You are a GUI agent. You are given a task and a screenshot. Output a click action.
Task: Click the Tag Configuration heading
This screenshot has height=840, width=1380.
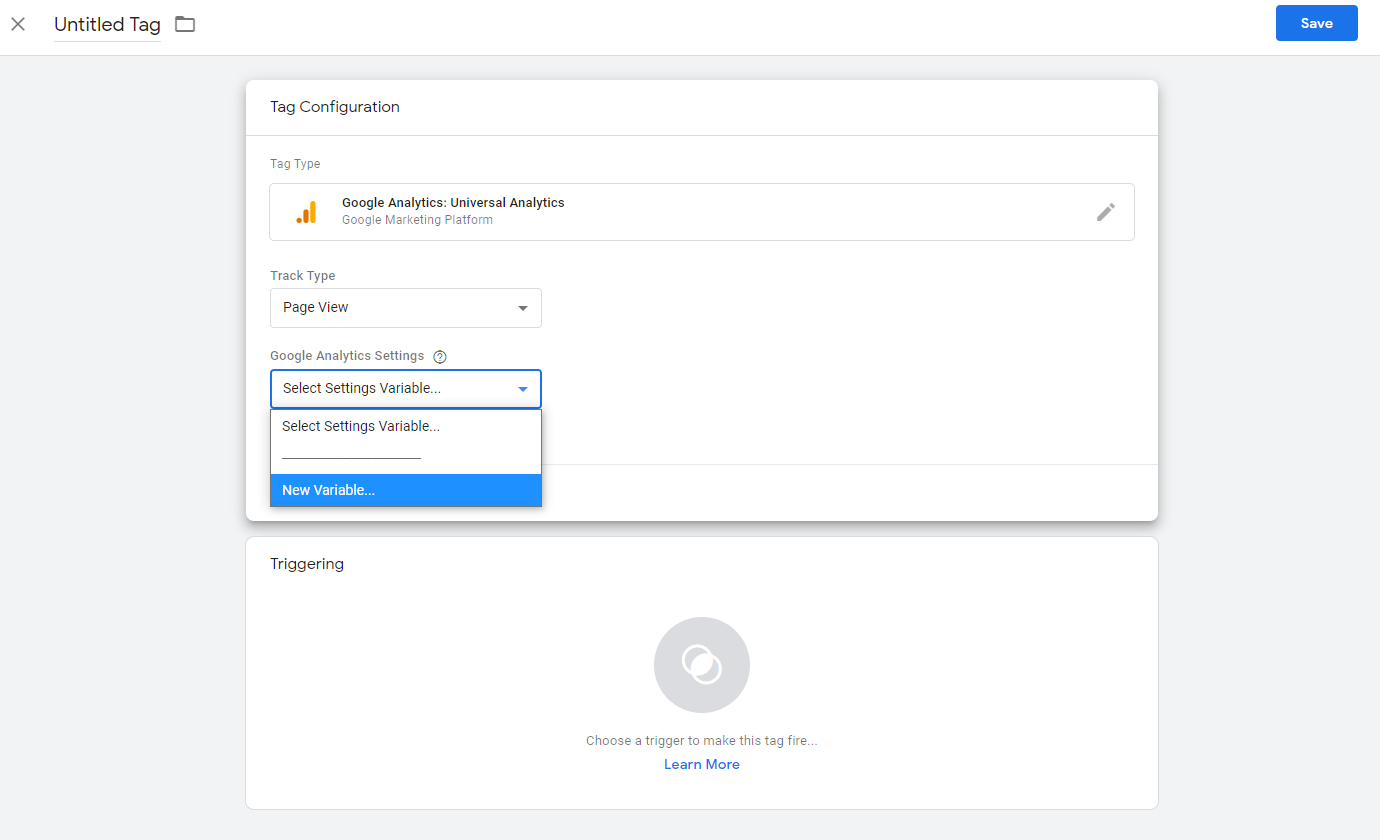click(x=335, y=107)
